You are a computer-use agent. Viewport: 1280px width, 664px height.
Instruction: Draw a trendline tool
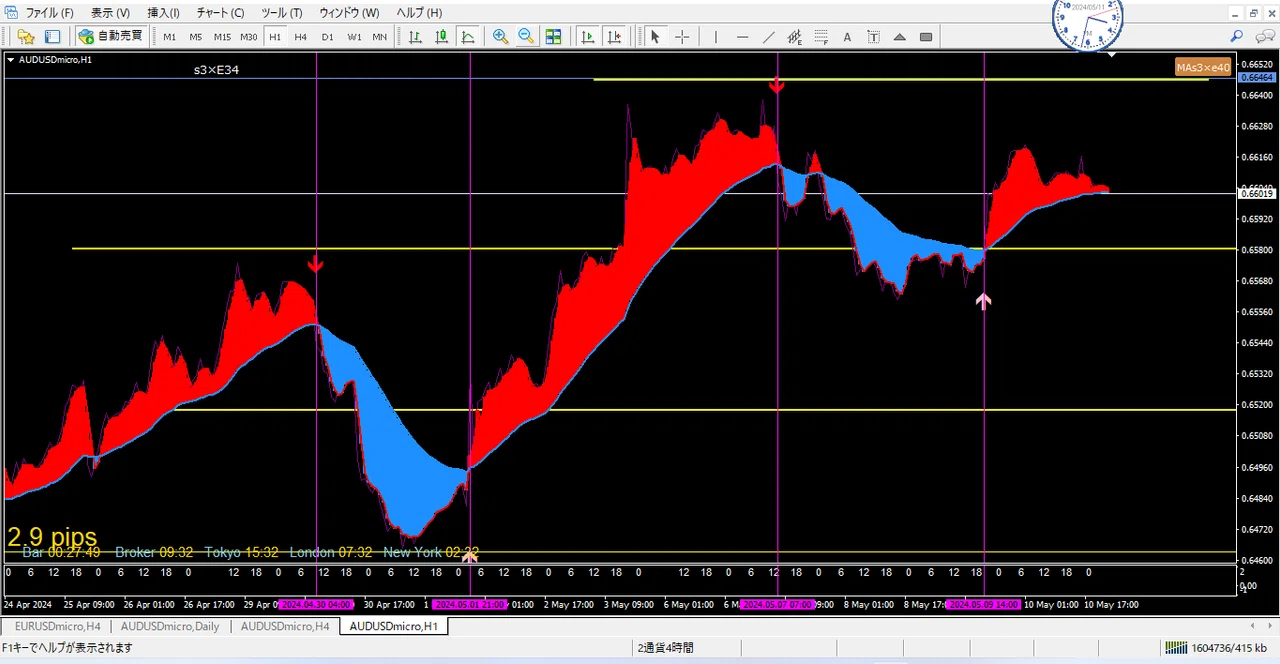point(768,36)
